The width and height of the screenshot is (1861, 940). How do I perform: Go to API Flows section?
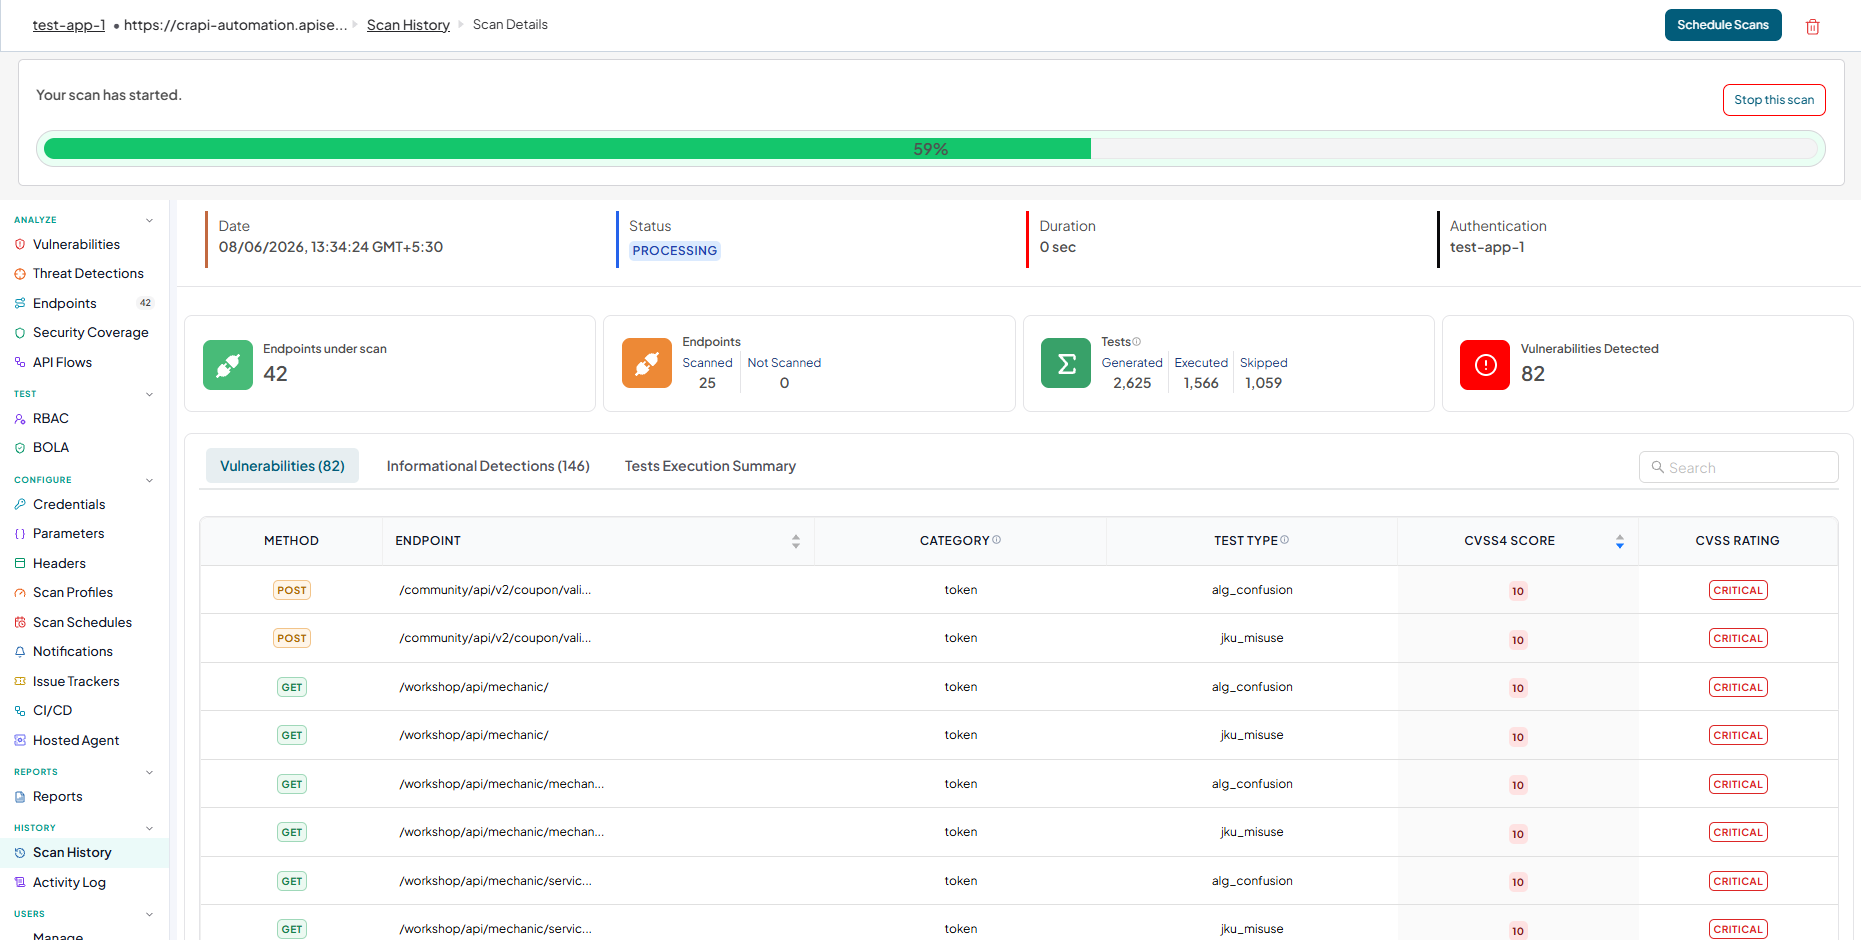click(62, 362)
